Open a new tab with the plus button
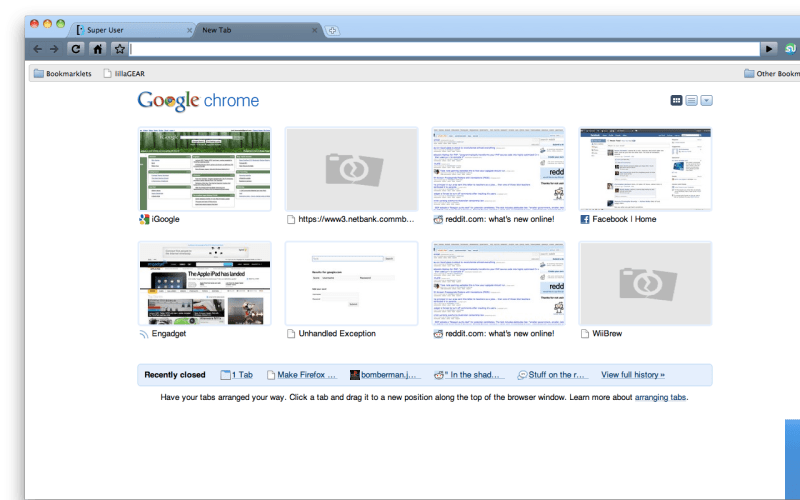The image size is (800, 500). tap(332, 31)
